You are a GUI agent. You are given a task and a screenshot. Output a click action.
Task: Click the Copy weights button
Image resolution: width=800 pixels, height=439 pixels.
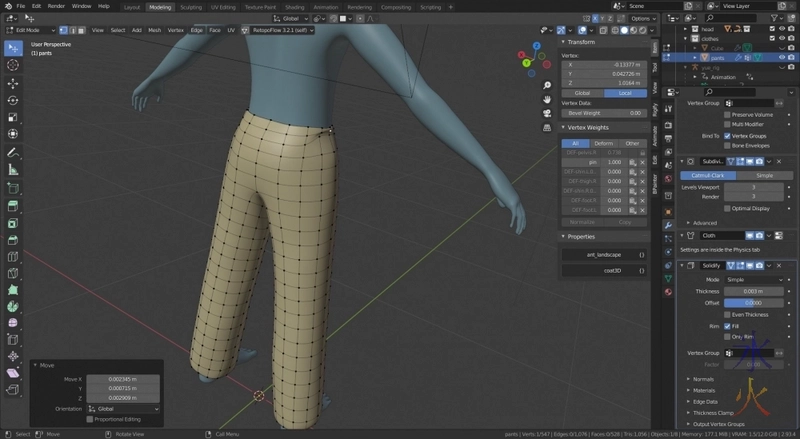point(625,222)
